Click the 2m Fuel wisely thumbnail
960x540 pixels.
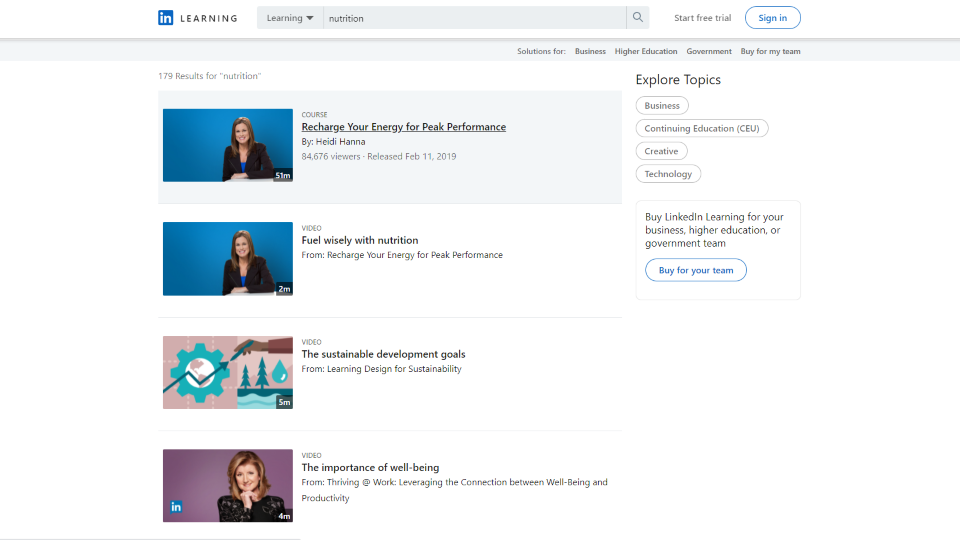click(228, 258)
